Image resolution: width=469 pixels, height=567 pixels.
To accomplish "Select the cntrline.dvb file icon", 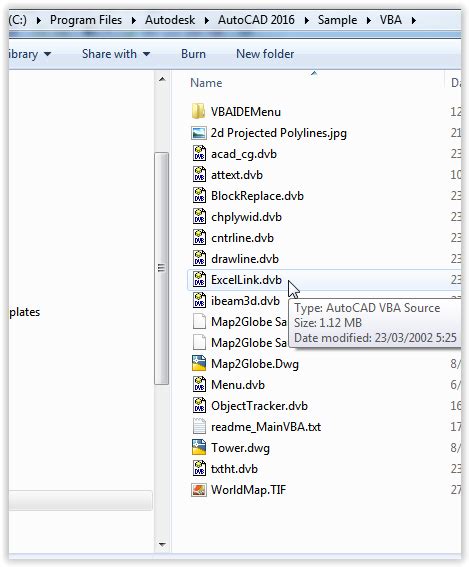I will [199, 237].
